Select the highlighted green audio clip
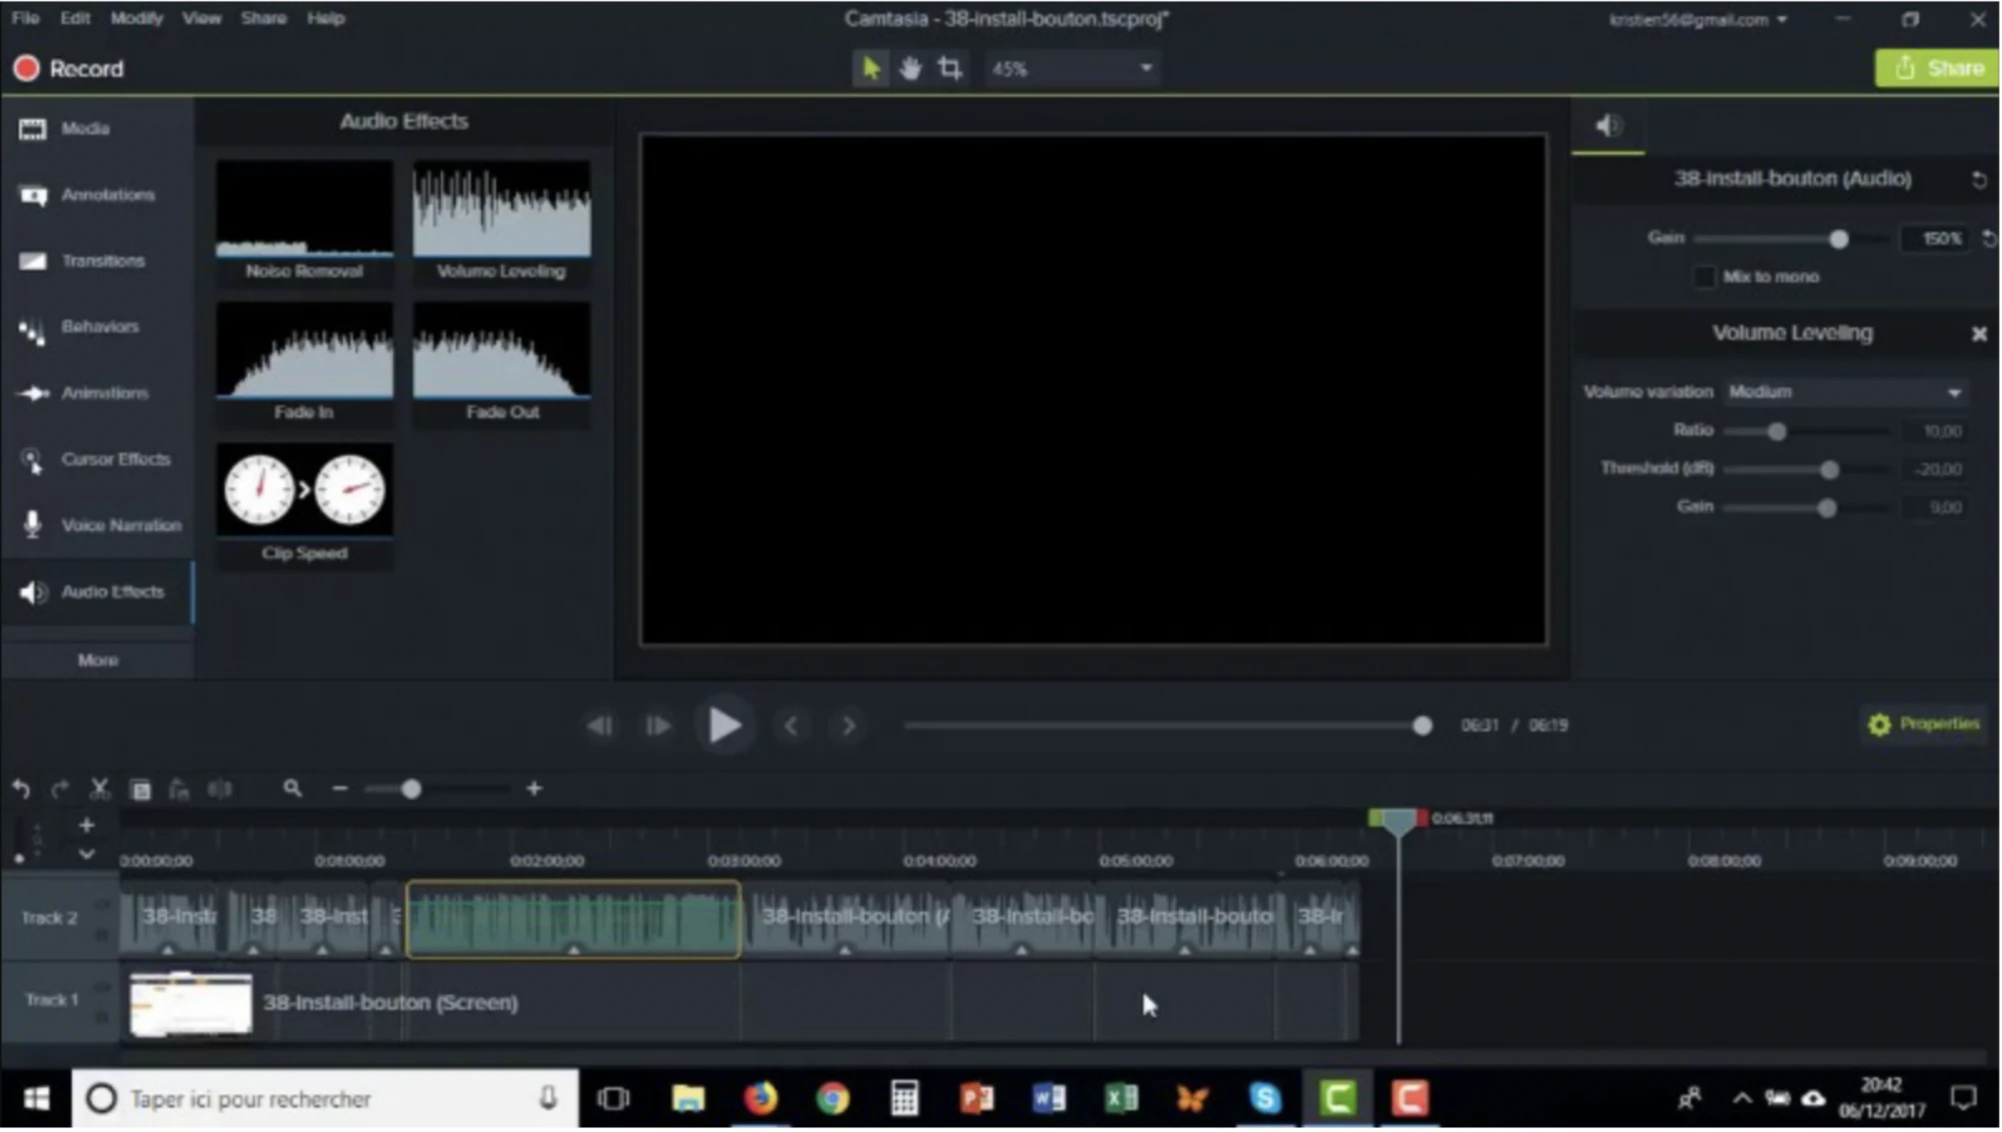Screen dimensions: 2002x1132 [x=573, y=919]
